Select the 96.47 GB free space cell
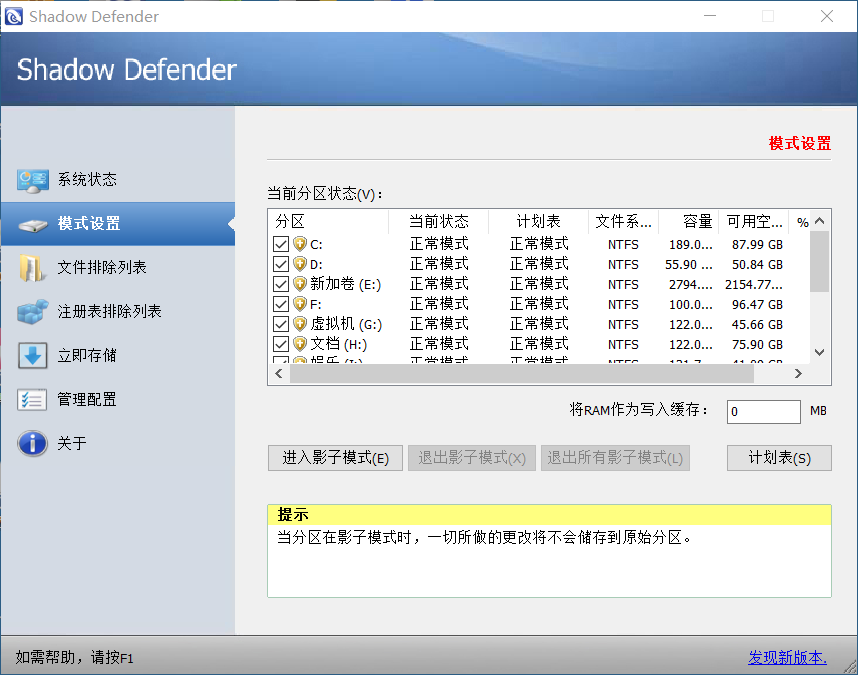 point(757,305)
